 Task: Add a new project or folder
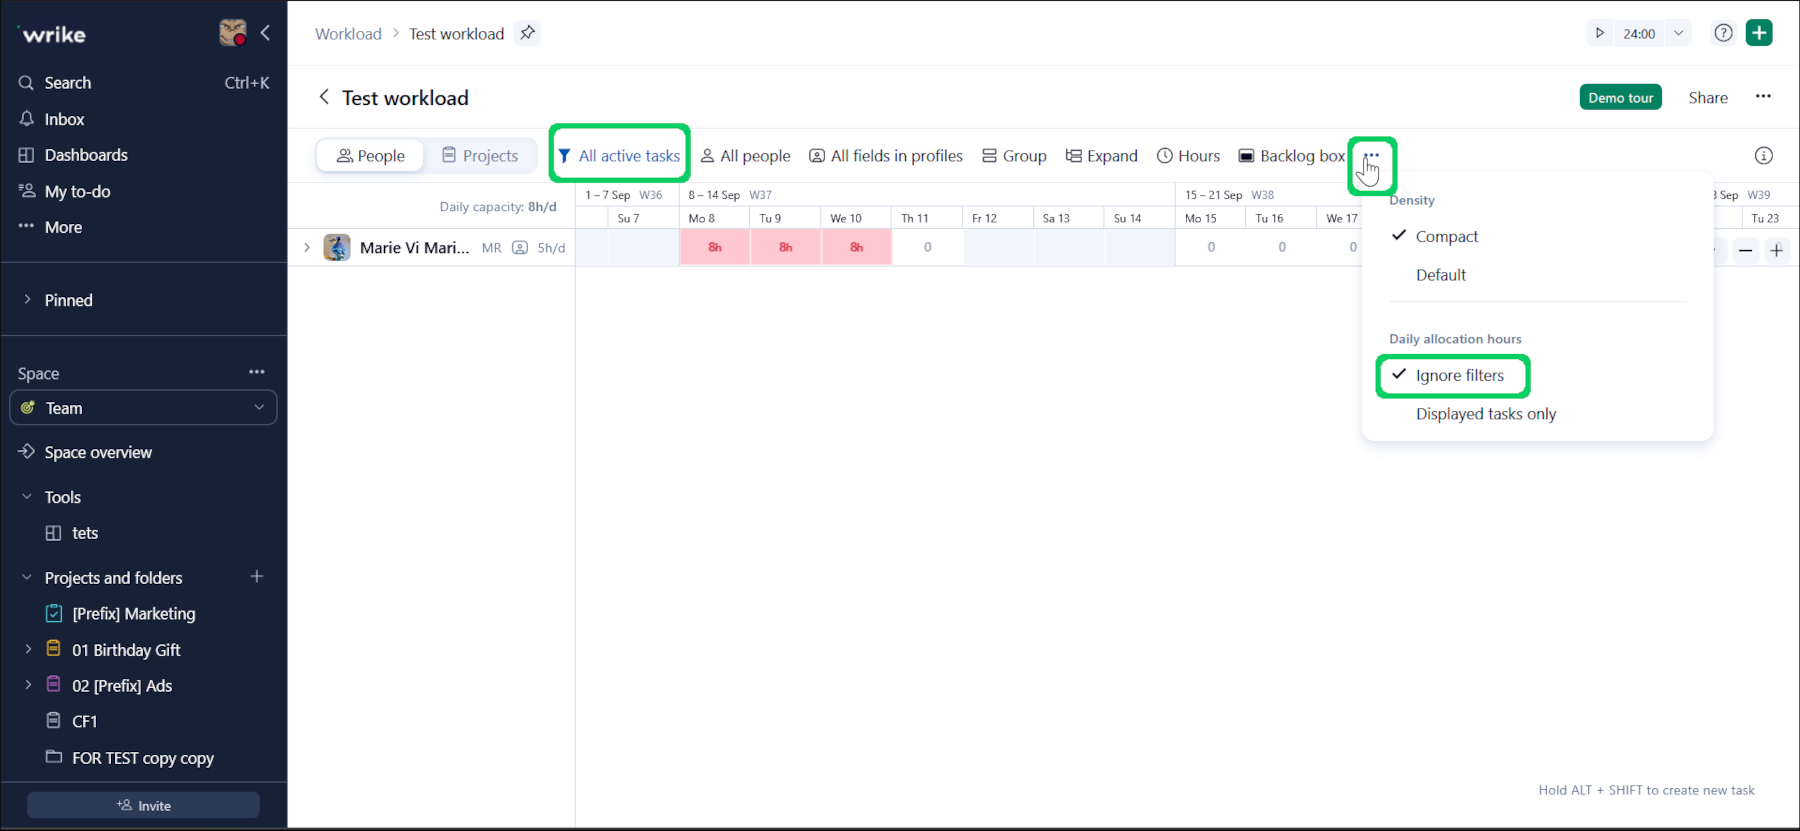click(x=257, y=577)
